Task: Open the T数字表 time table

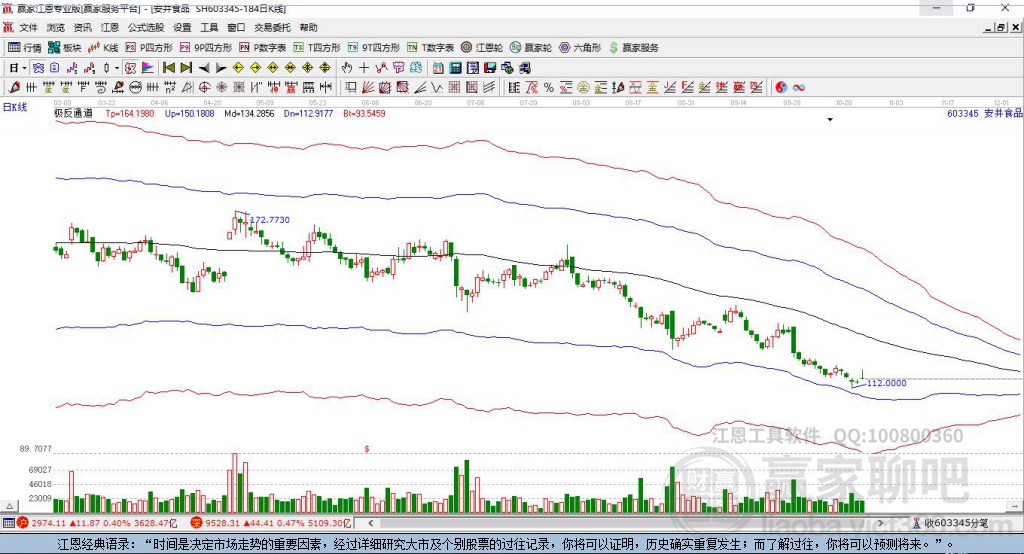Action: pos(430,48)
